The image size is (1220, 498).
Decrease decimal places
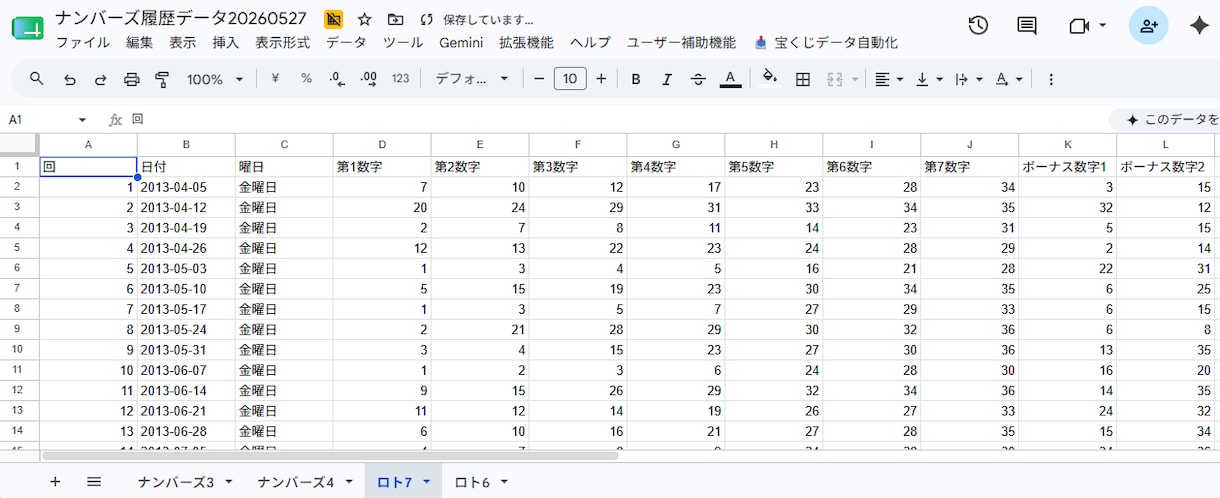337,79
